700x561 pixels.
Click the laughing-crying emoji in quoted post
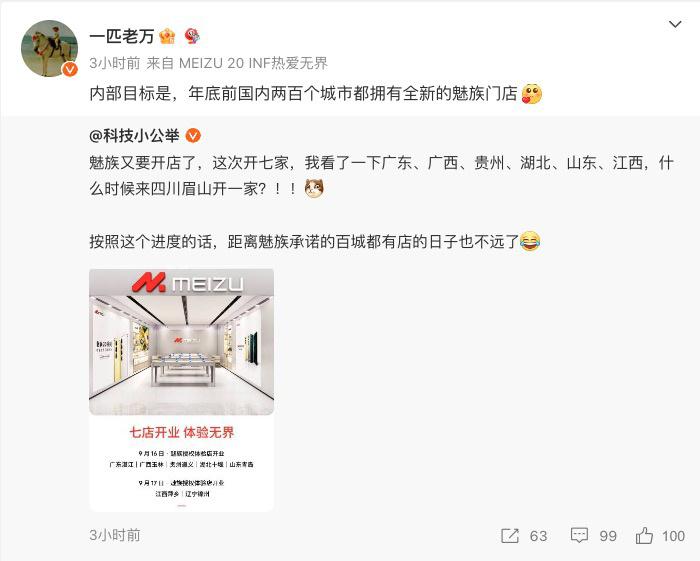click(x=530, y=241)
